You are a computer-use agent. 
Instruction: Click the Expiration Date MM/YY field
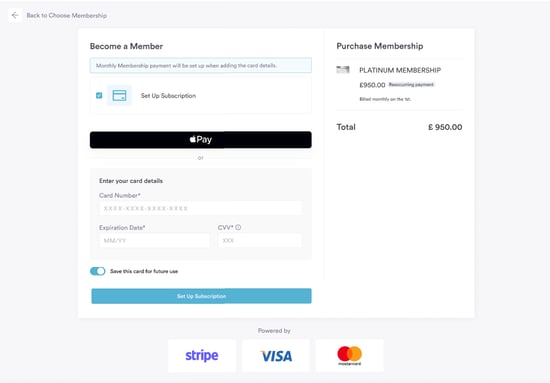click(x=154, y=241)
